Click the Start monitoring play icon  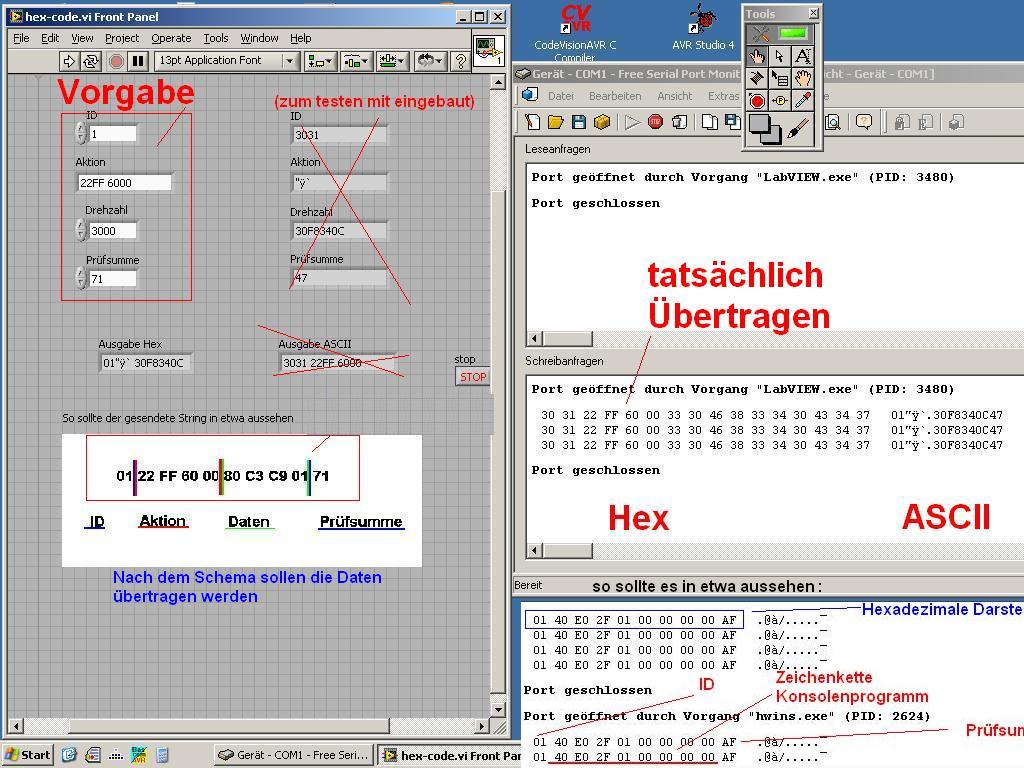coord(632,122)
